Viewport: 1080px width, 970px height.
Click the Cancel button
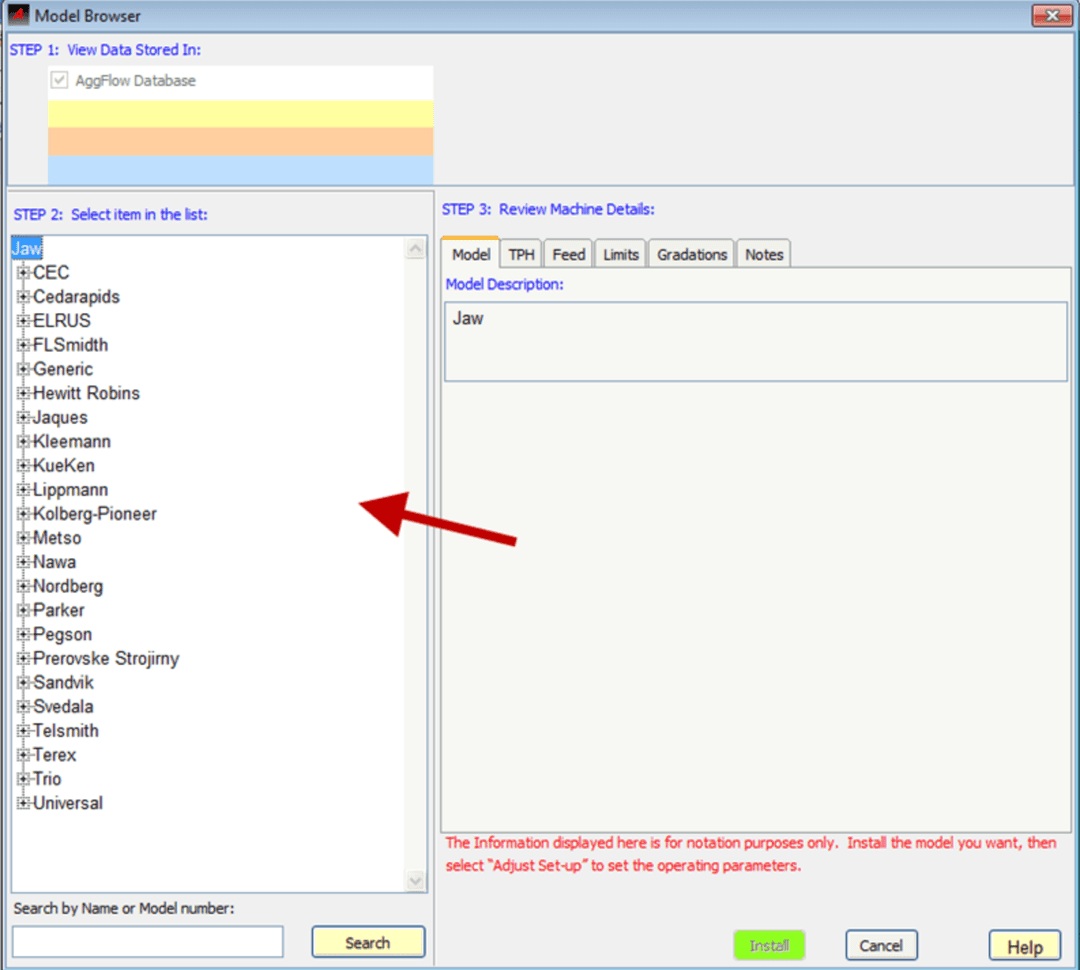point(881,945)
